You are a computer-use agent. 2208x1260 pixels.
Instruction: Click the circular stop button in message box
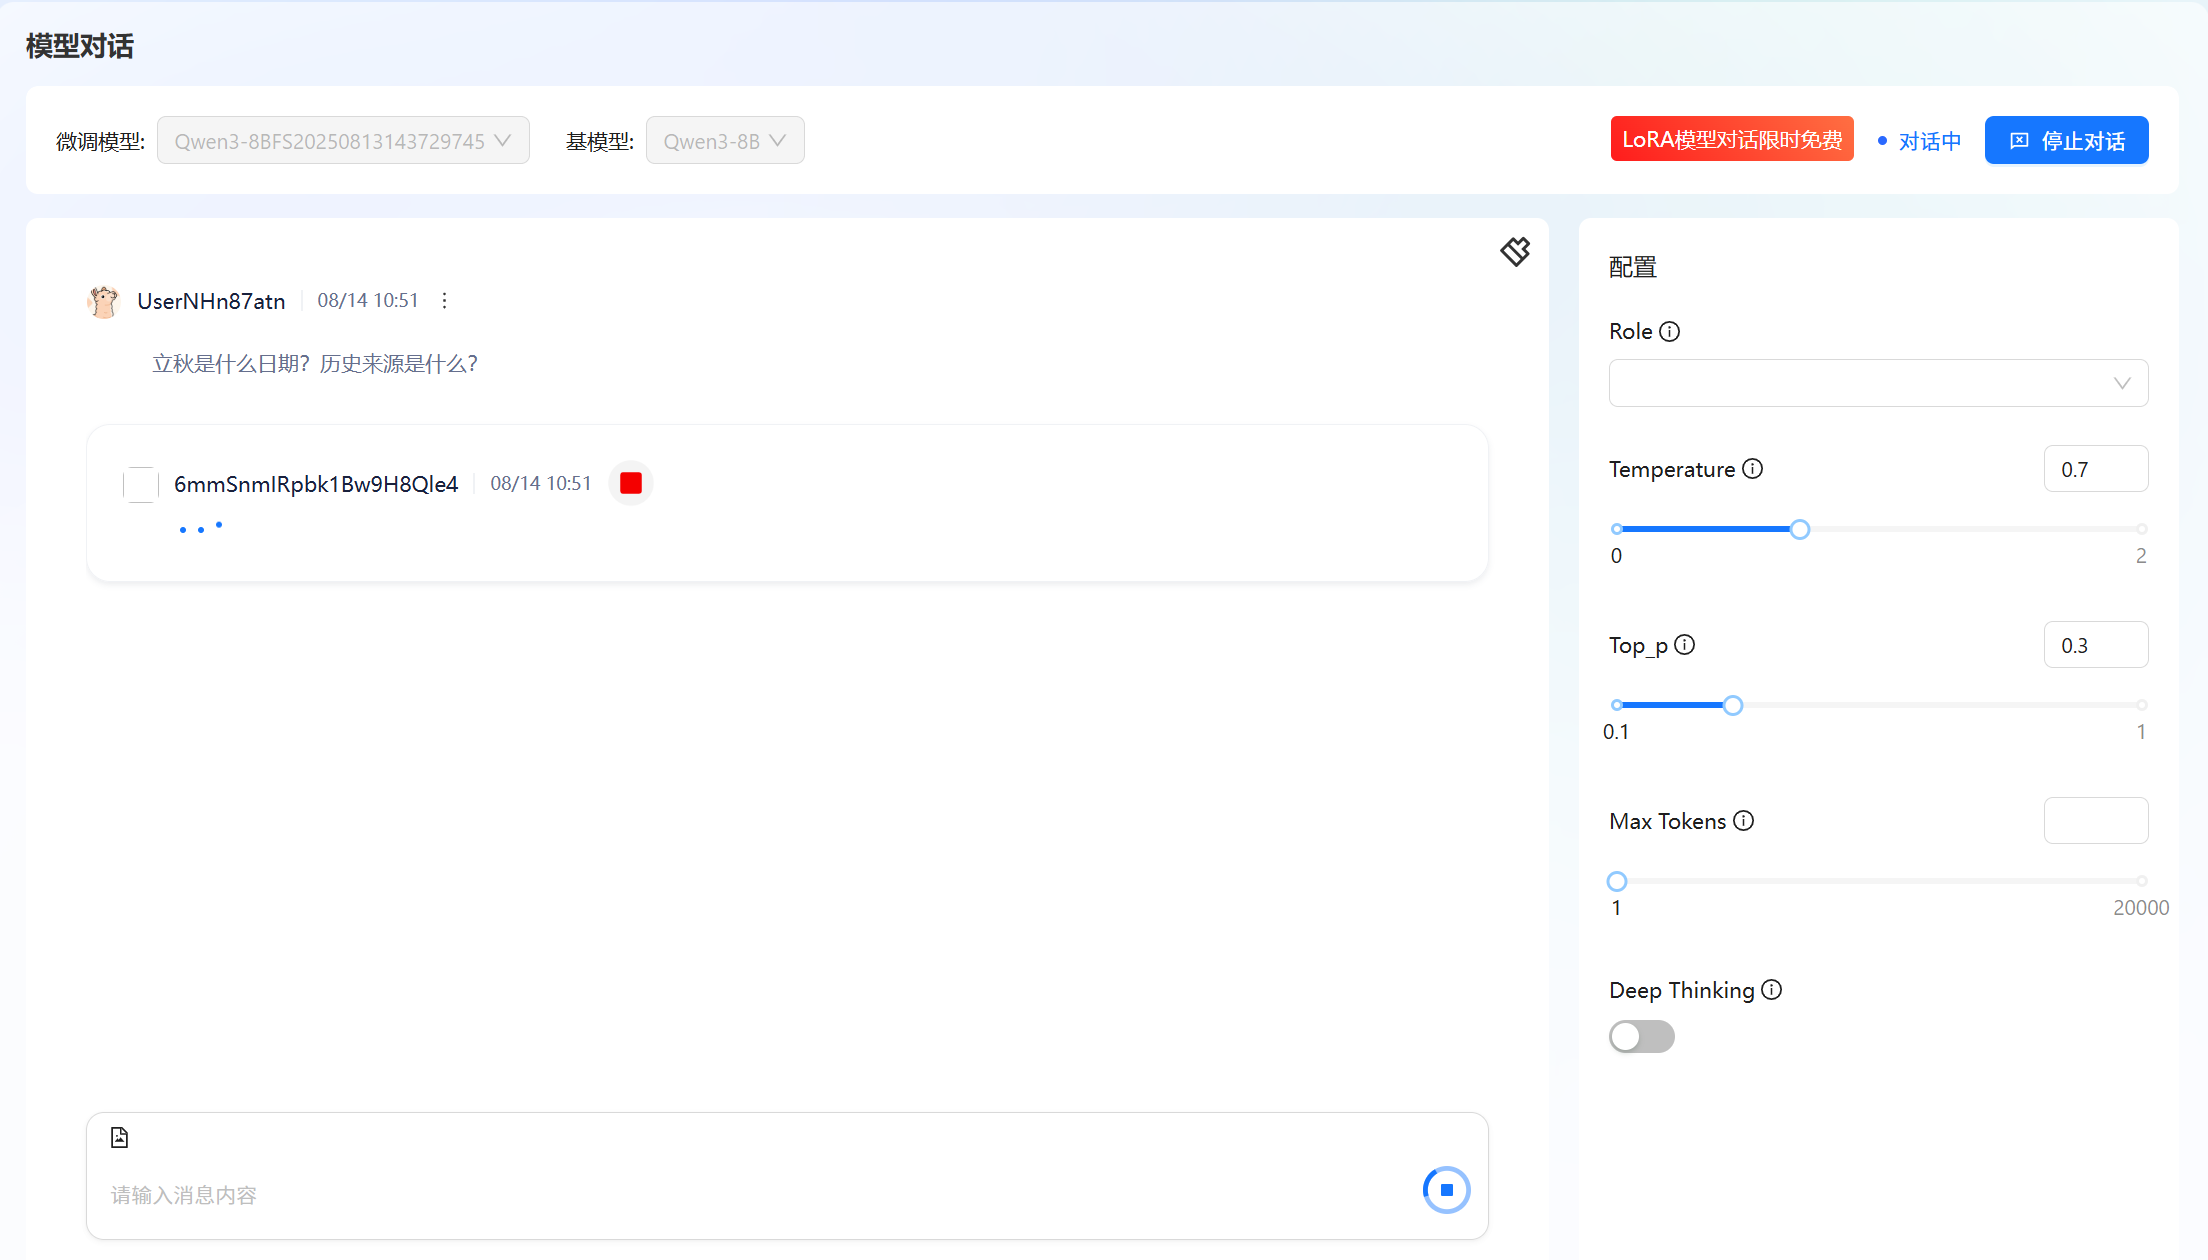(x=1446, y=1190)
